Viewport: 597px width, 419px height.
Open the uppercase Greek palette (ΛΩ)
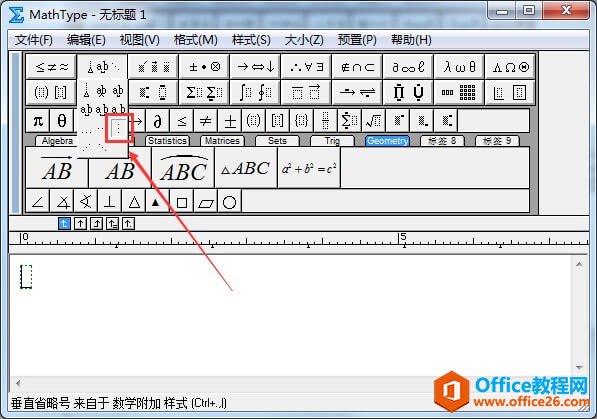click(511, 67)
